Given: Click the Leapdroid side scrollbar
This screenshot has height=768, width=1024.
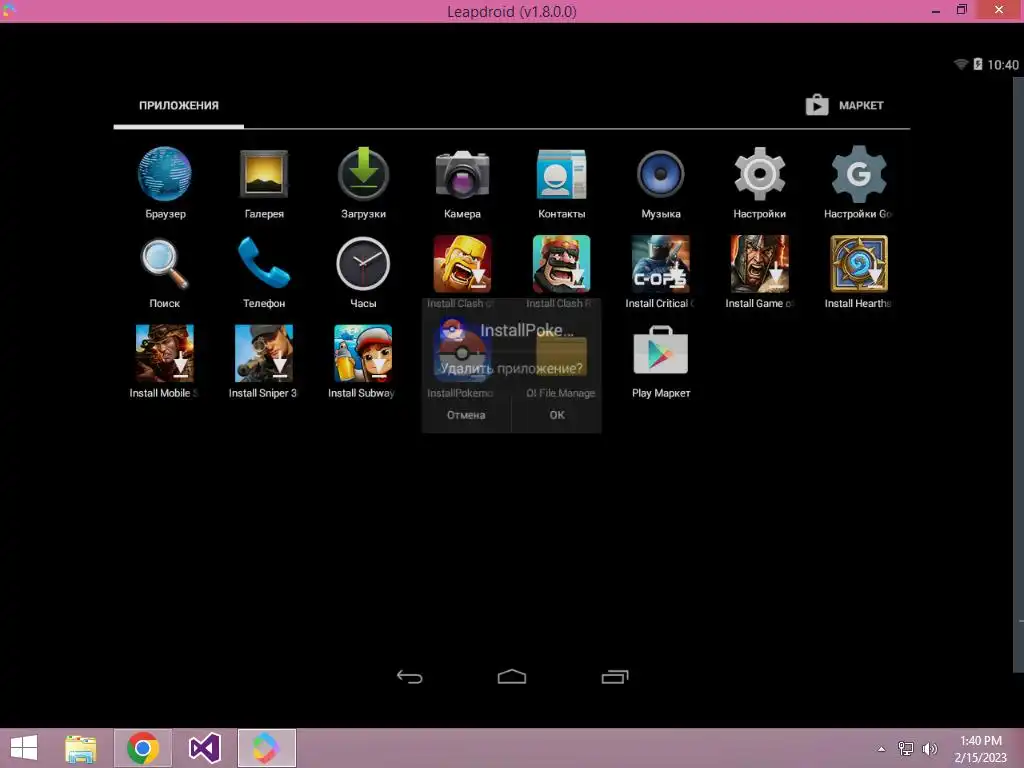Looking at the screenshot, I should [1018, 374].
